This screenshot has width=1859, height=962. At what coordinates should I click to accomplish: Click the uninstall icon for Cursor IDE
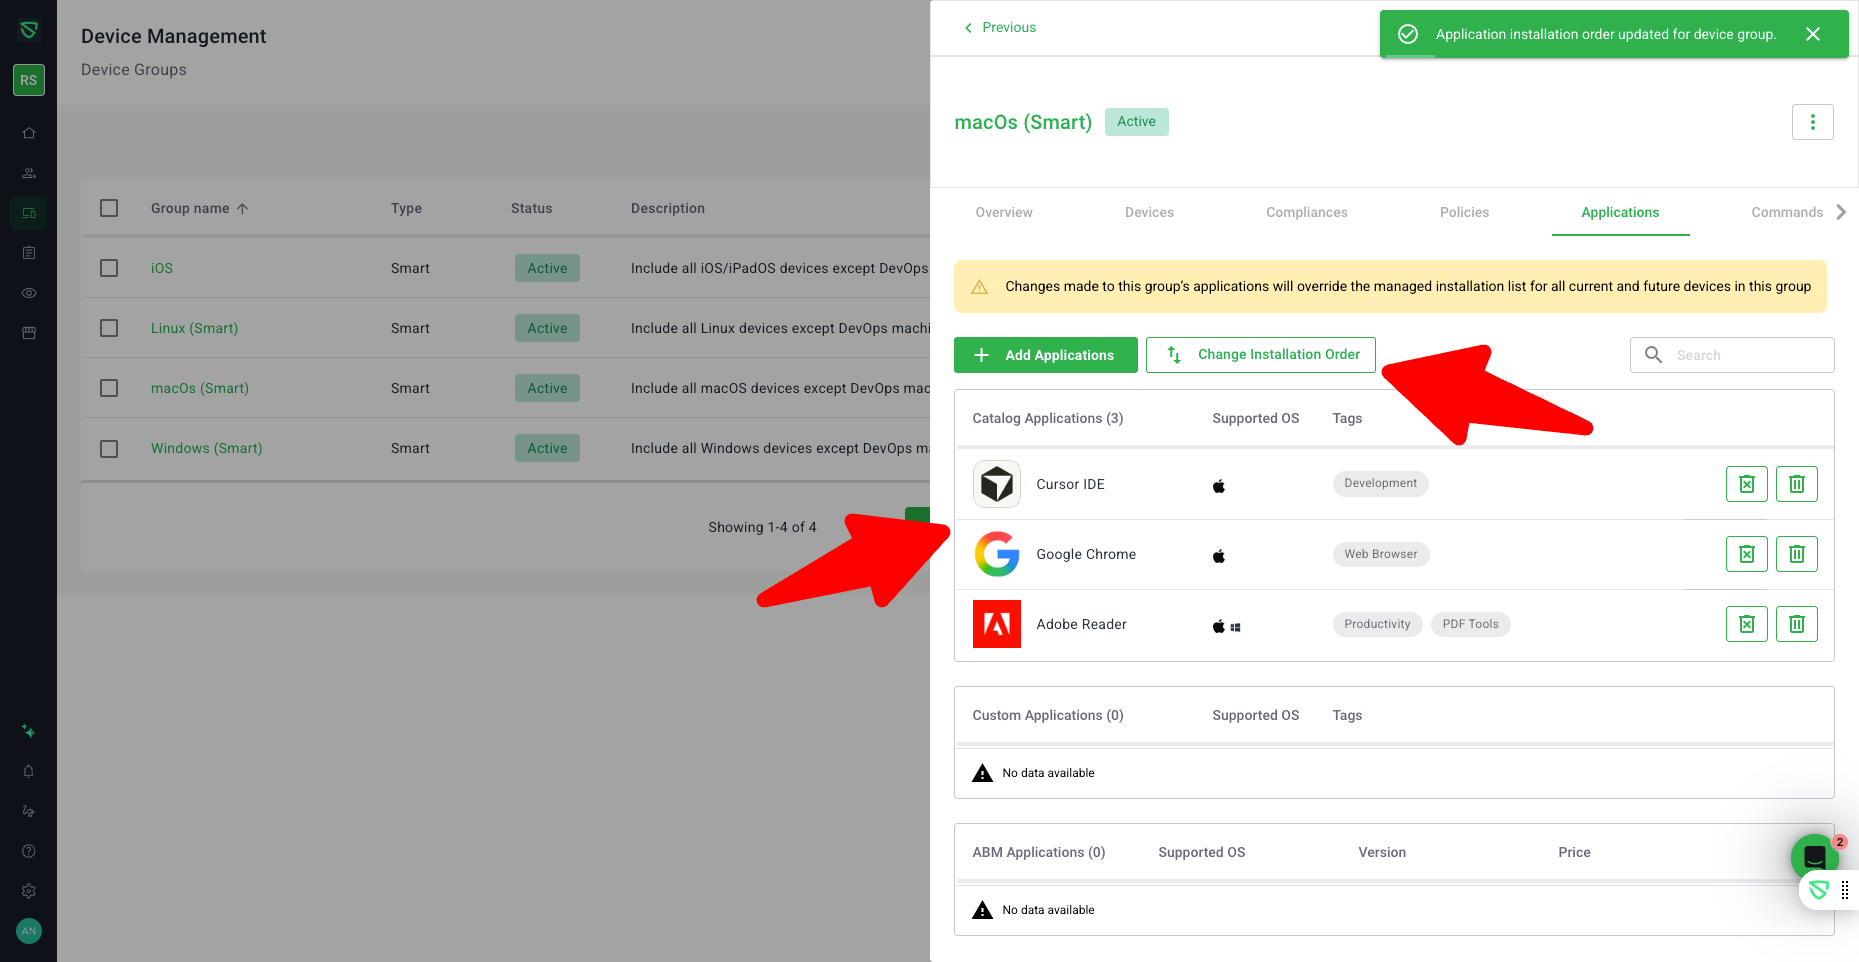(x=1746, y=484)
